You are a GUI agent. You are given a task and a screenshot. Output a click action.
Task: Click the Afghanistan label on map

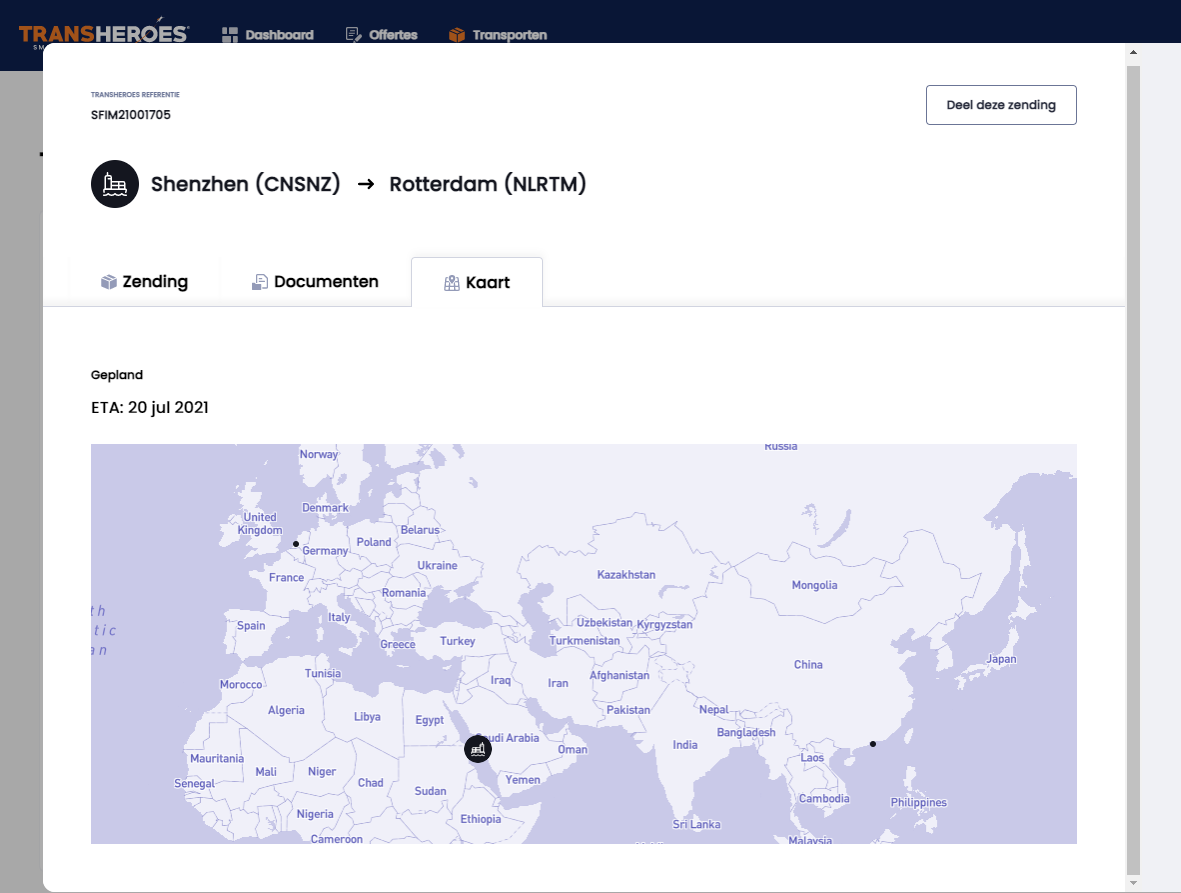619,675
